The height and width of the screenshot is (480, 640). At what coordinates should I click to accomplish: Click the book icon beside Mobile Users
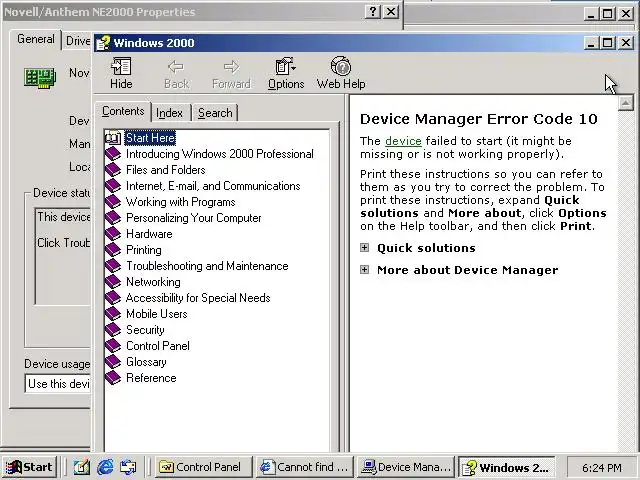coord(113,314)
